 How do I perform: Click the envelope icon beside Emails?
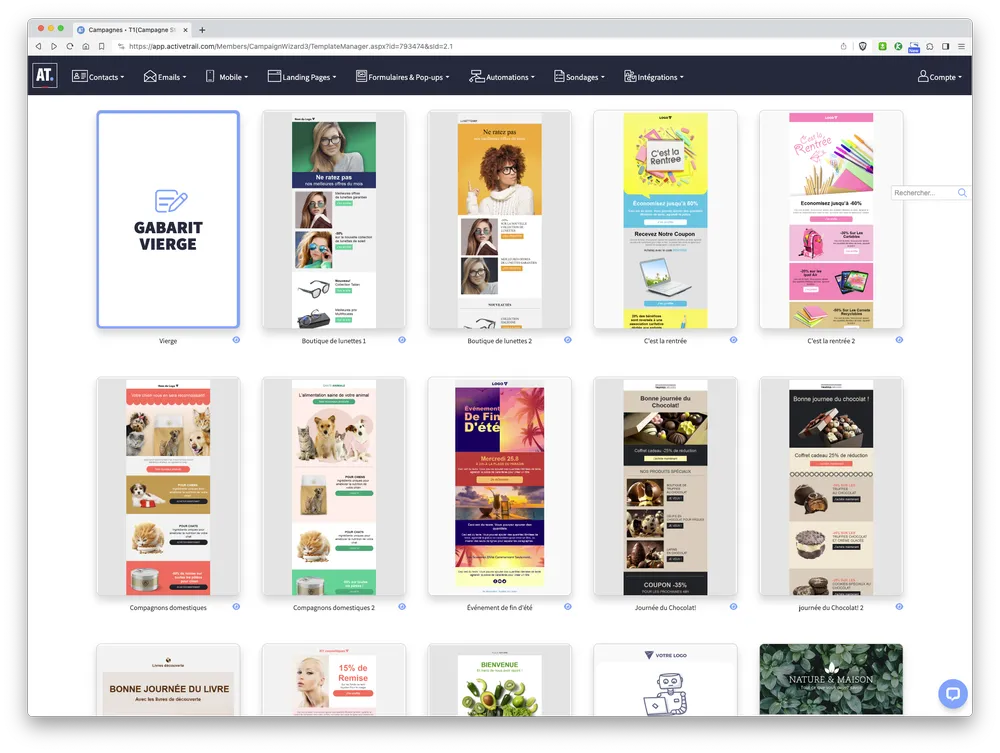149,76
